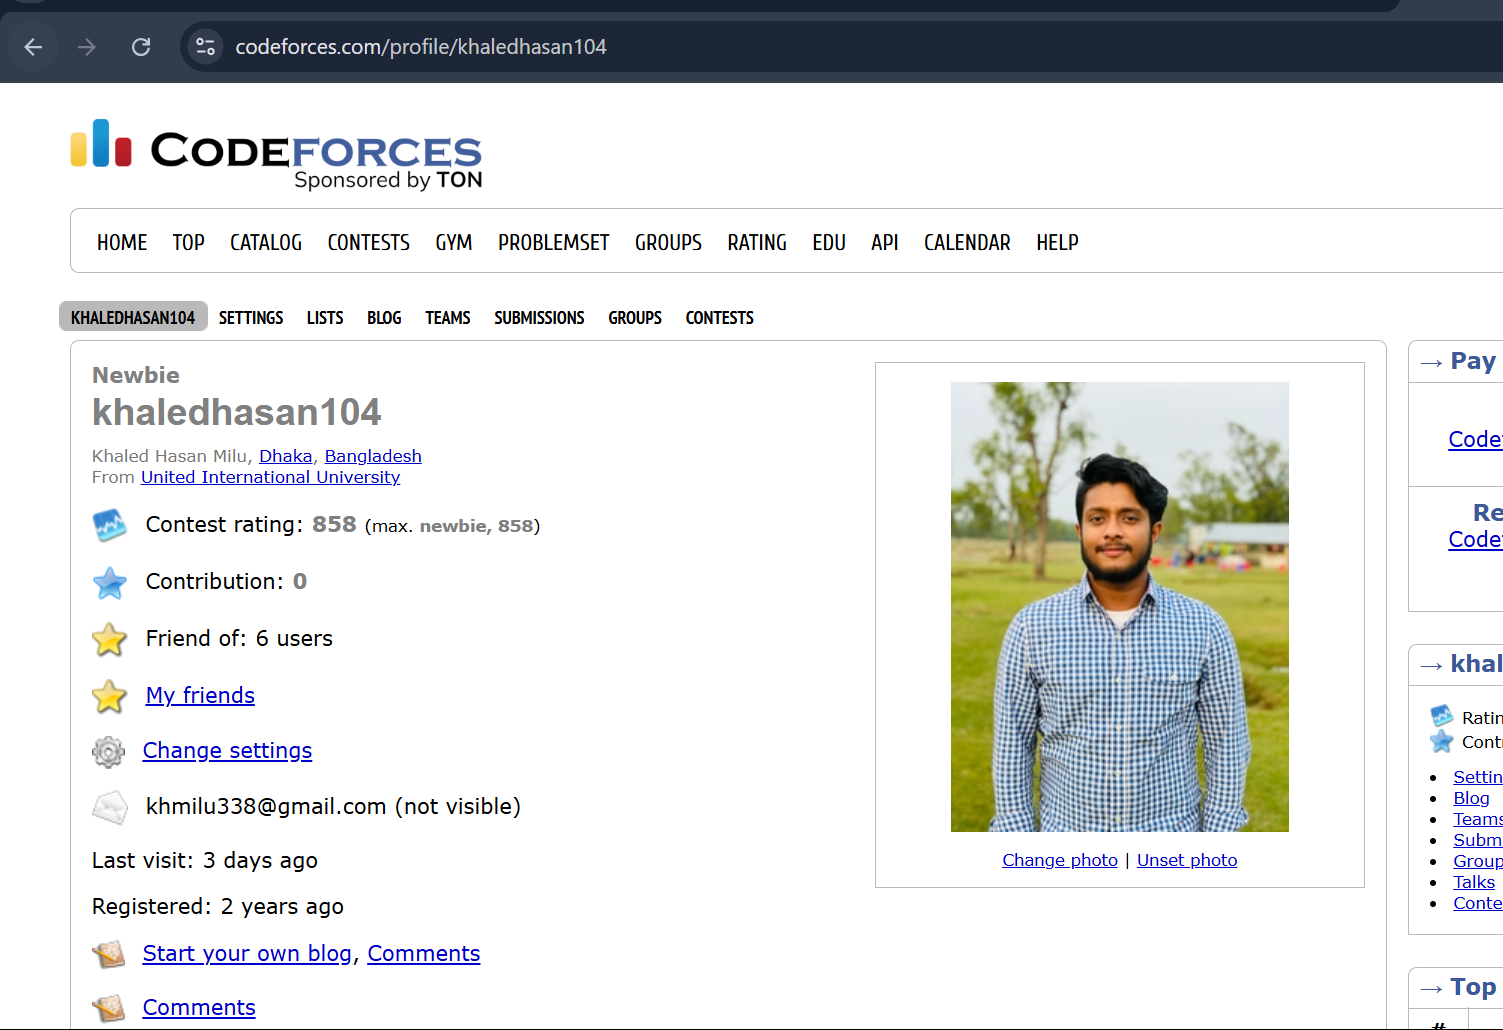Open the SETTINGS profile tab
This screenshot has width=1503, height=1030.
coord(251,318)
